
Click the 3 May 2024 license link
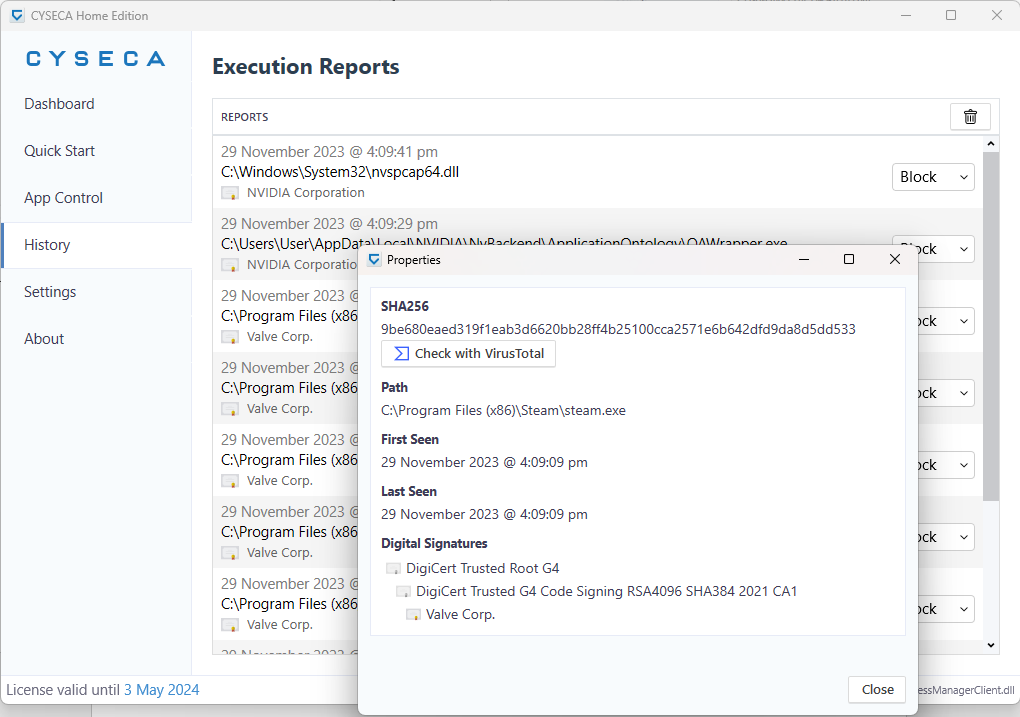pyautogui.click(x=161, y=690)
